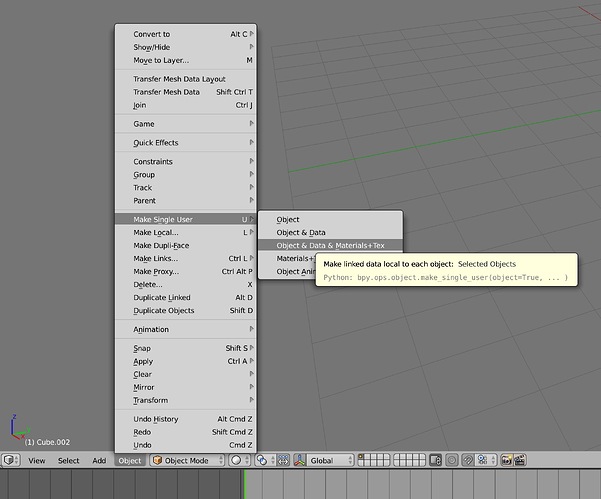
Task: Open the Object Mode dropdown
Action: 187,460
